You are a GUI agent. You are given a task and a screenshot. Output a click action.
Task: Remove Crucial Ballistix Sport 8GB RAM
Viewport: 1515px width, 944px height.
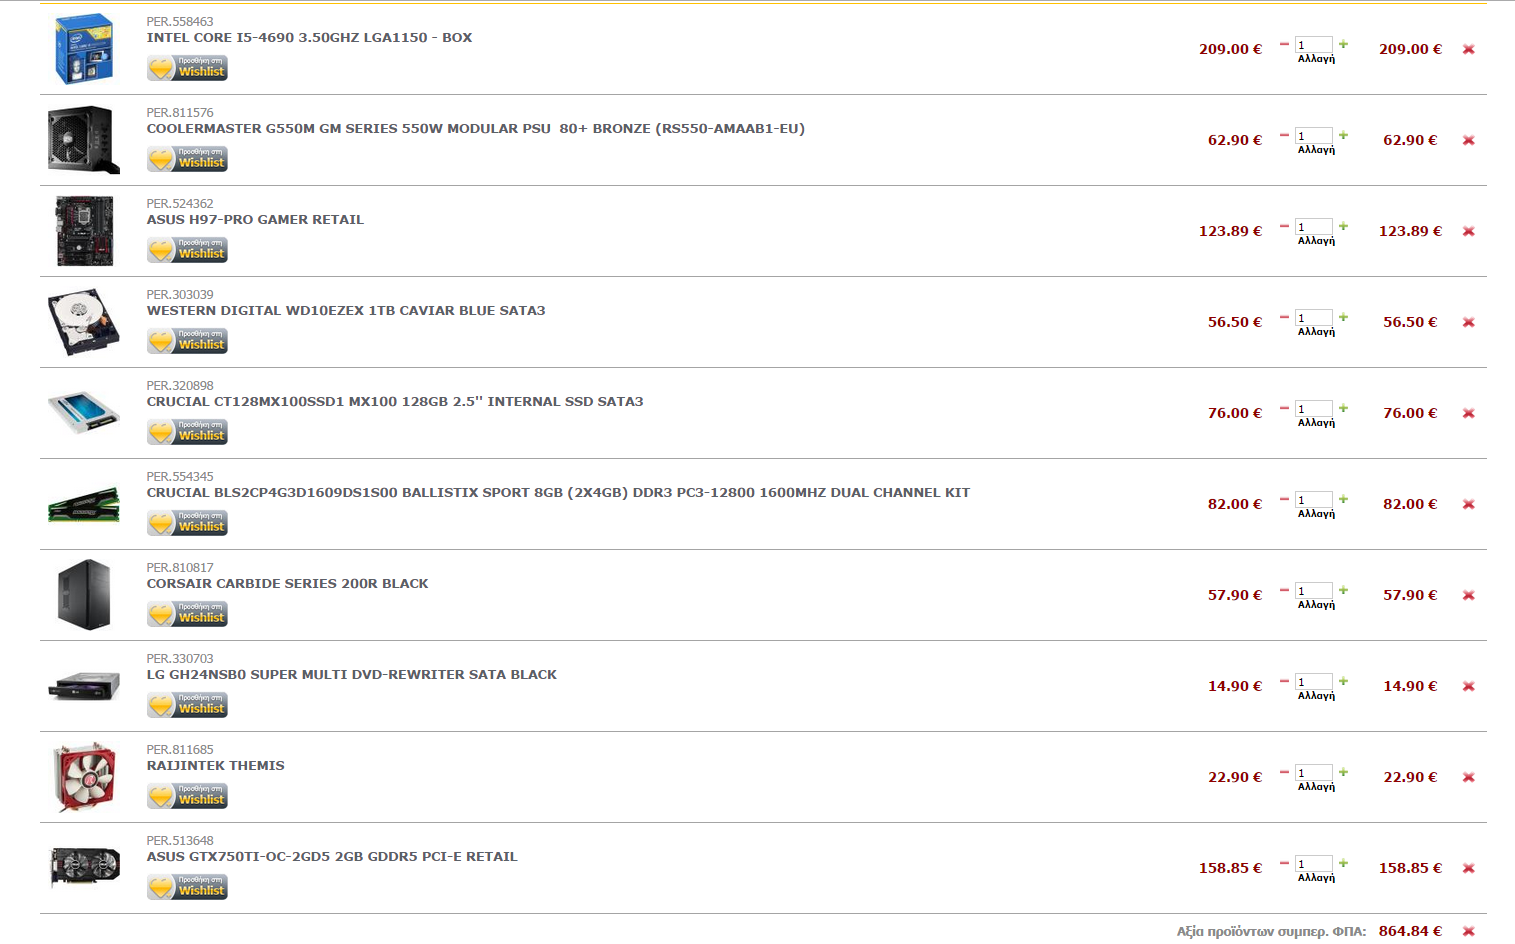point(1468,504)
